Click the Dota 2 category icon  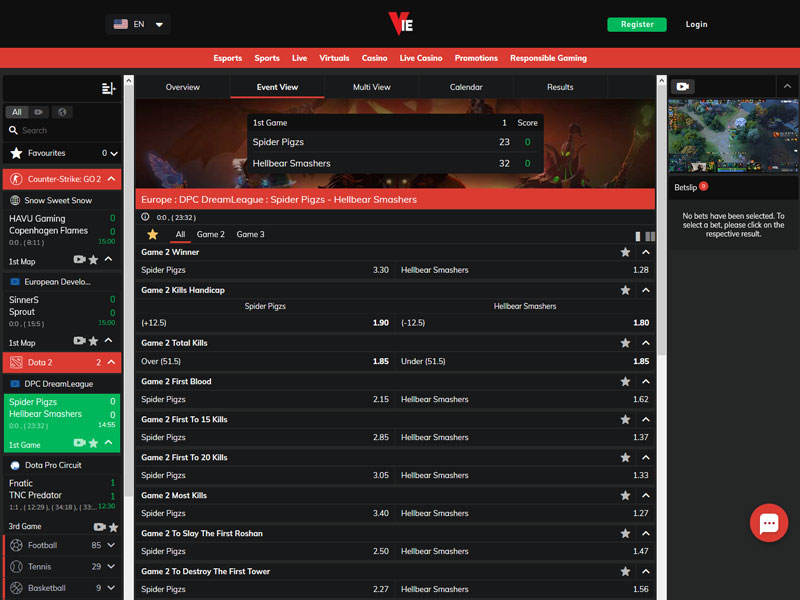(16, 362)
